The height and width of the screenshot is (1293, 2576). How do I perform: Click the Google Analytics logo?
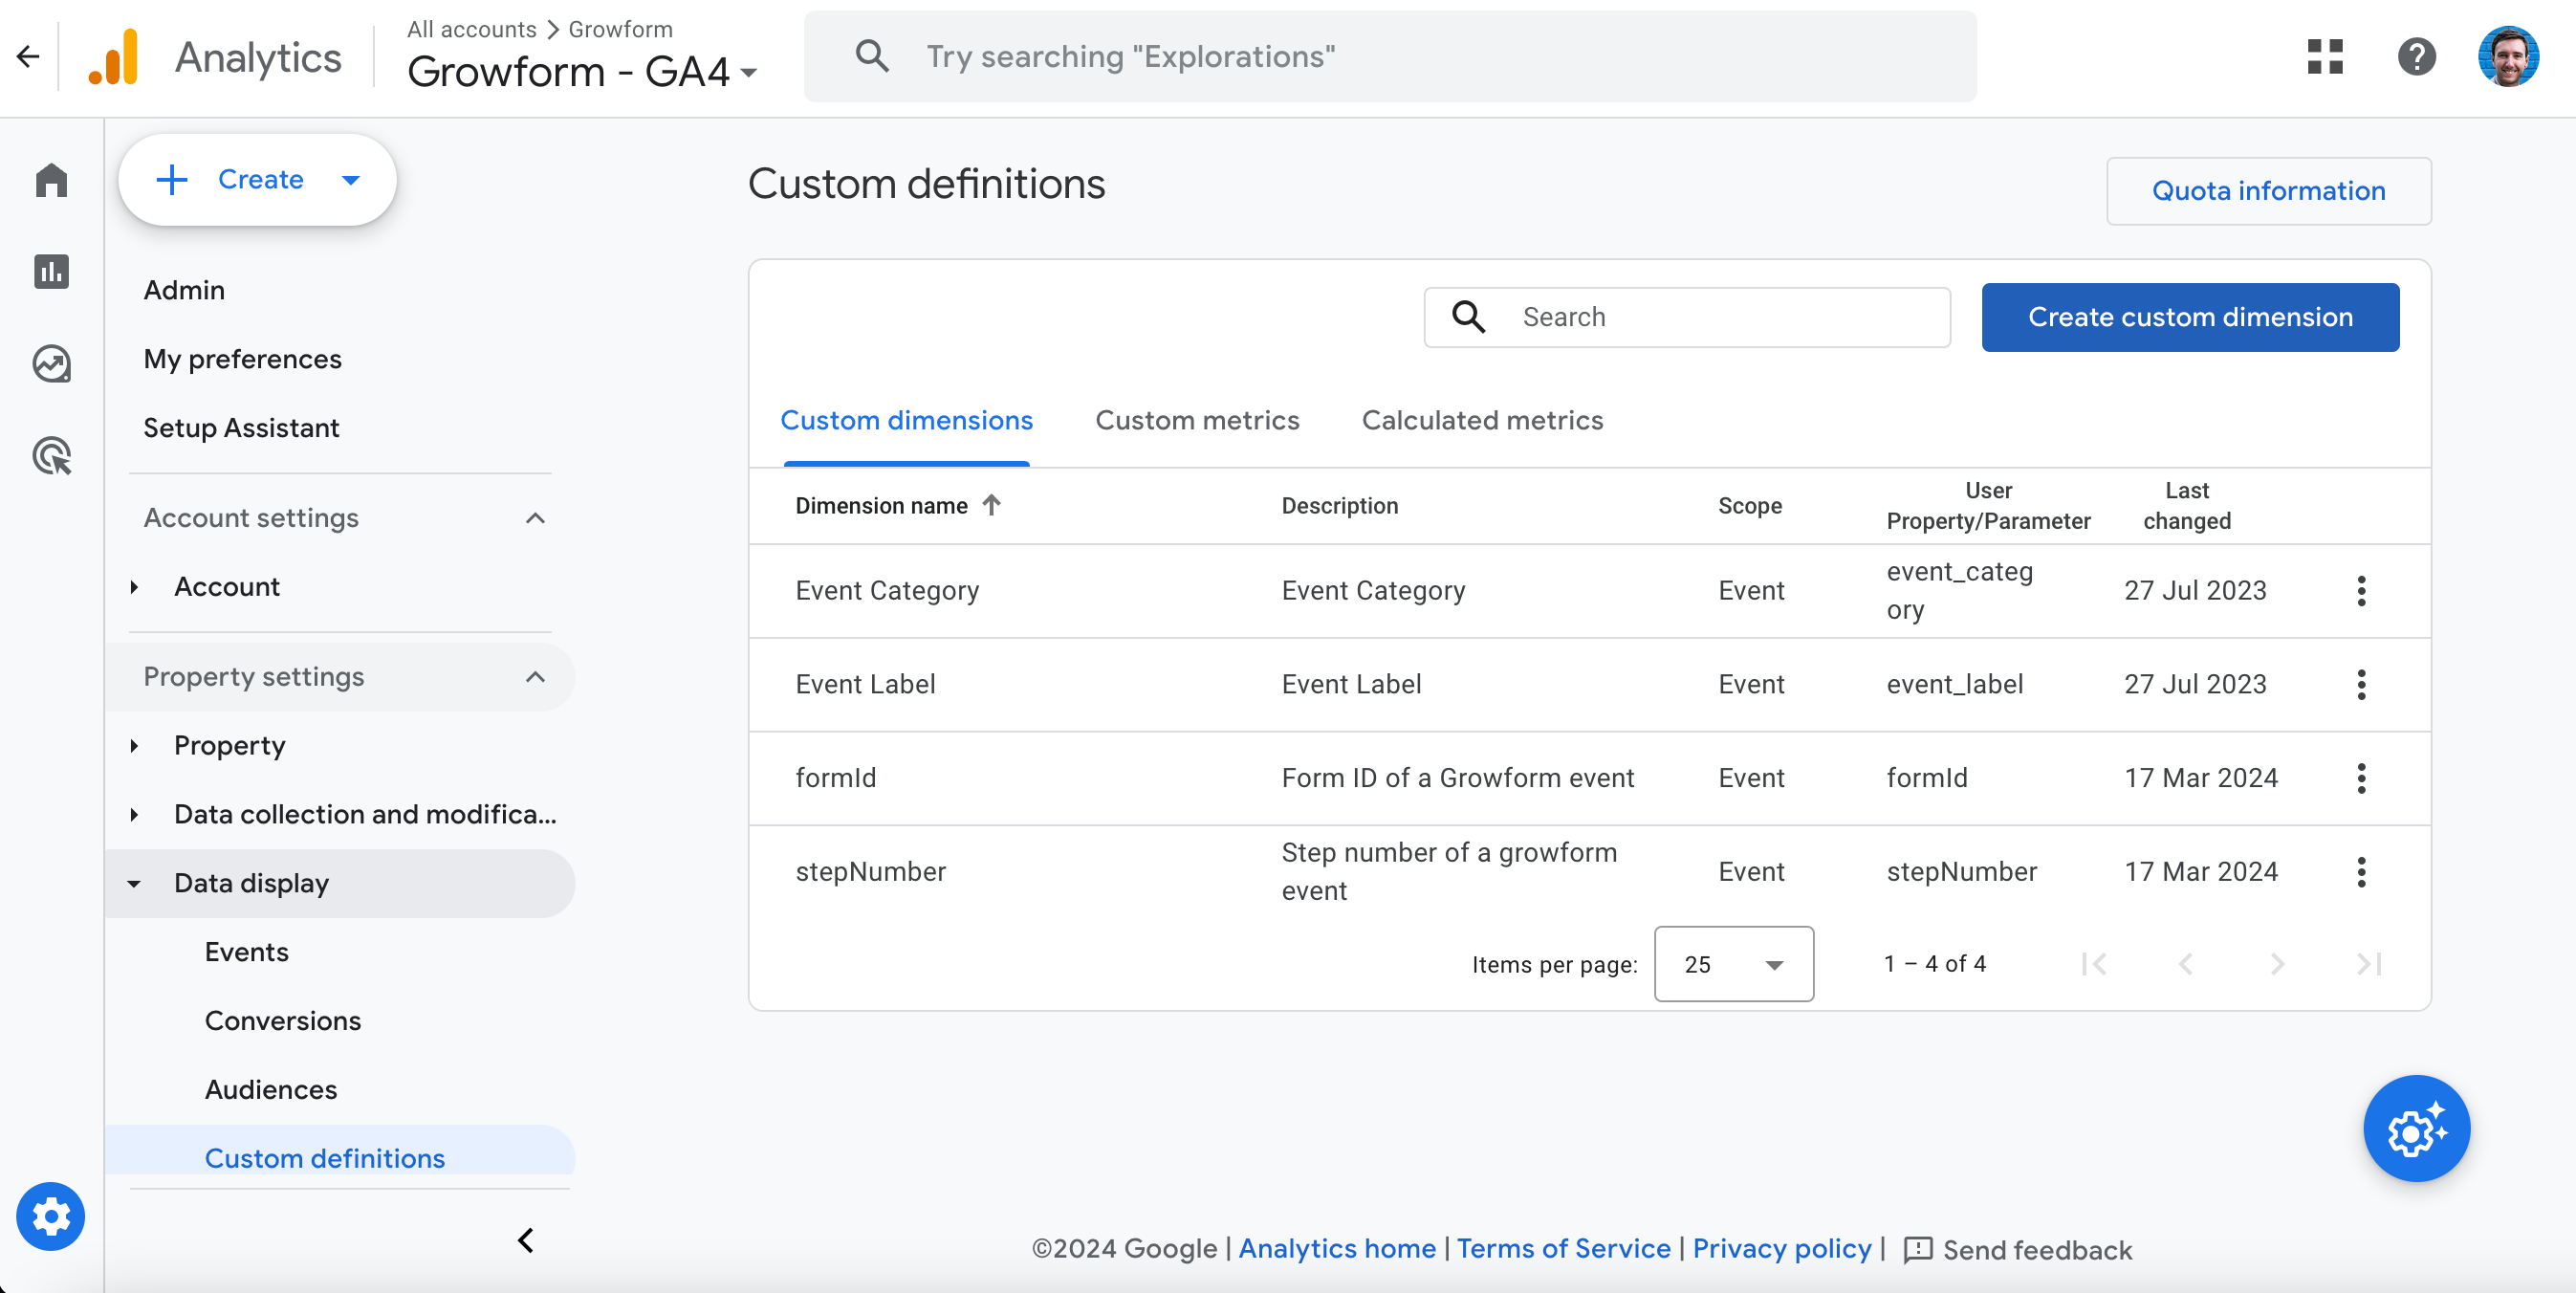pos(113,57)
